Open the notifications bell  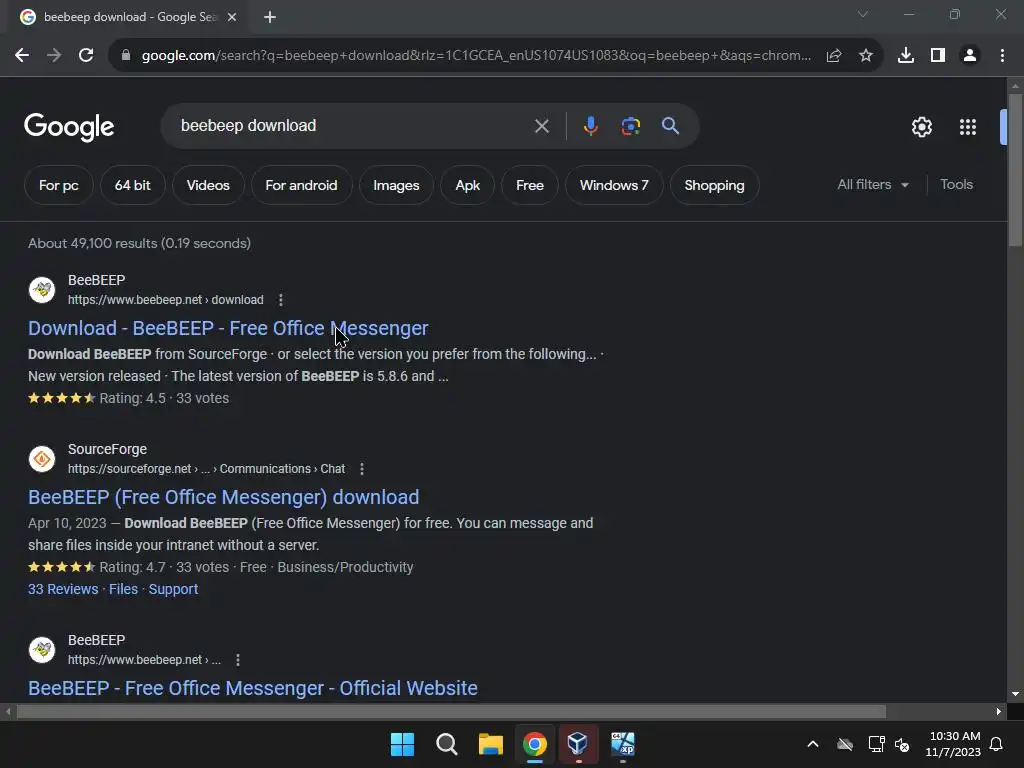point(997,744)
